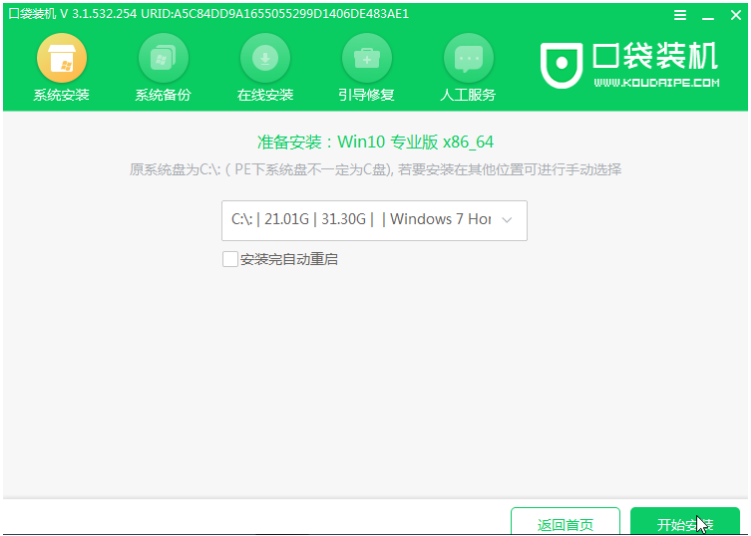
Task: Click the 人工服务 chat bubble icon
Action: (468, 59)
